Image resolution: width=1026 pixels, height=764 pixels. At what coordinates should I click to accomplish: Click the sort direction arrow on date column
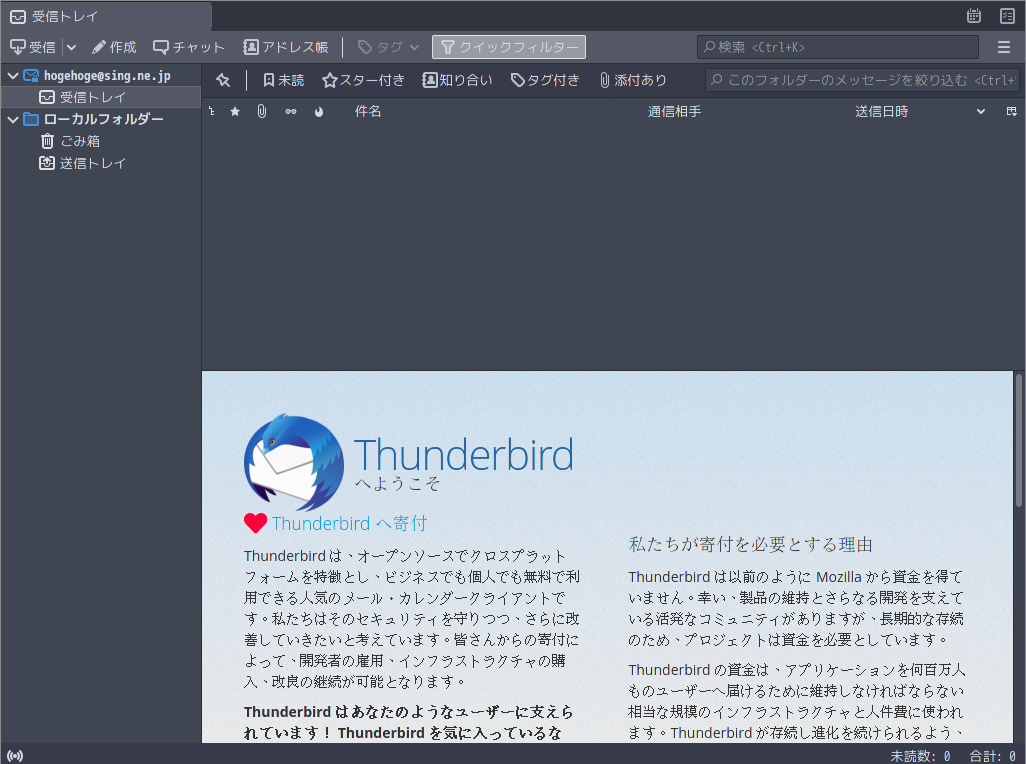981,112
